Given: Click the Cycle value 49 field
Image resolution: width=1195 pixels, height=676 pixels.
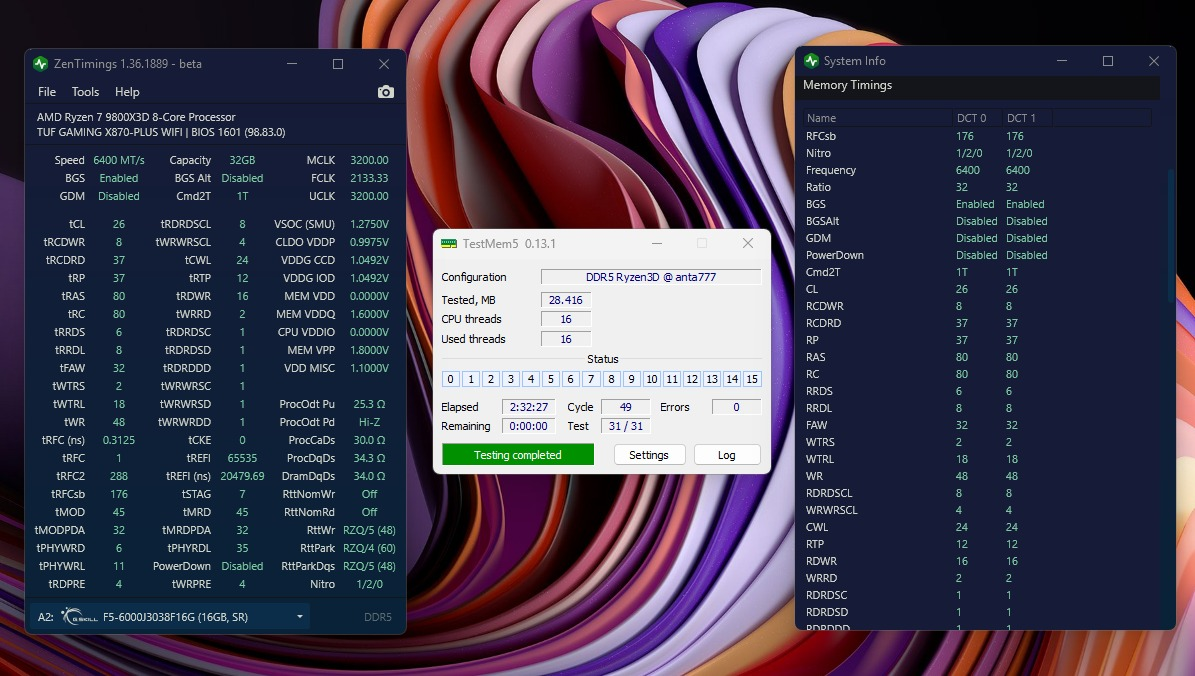Looking at the screenshot, I should [626, 407].
